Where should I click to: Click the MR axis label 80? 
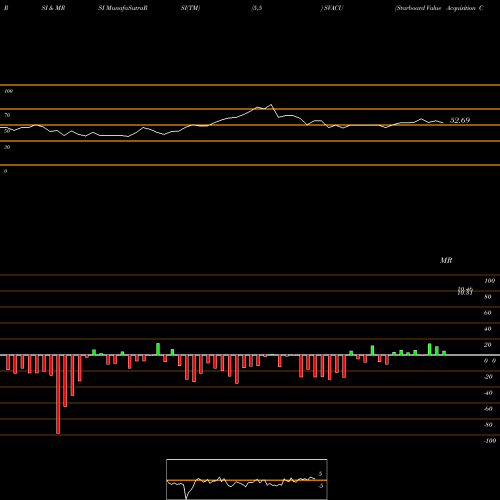click(x=488, y=297)
